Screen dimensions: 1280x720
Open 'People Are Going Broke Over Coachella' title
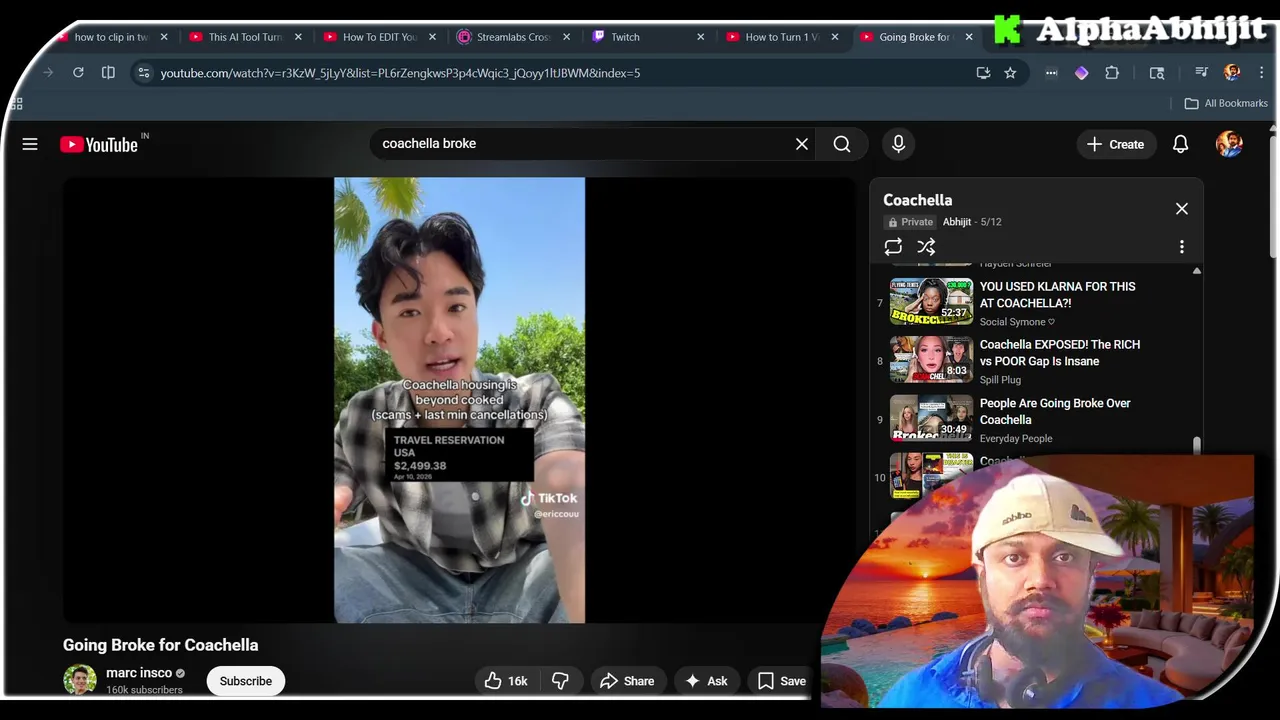coord(1055,411)
